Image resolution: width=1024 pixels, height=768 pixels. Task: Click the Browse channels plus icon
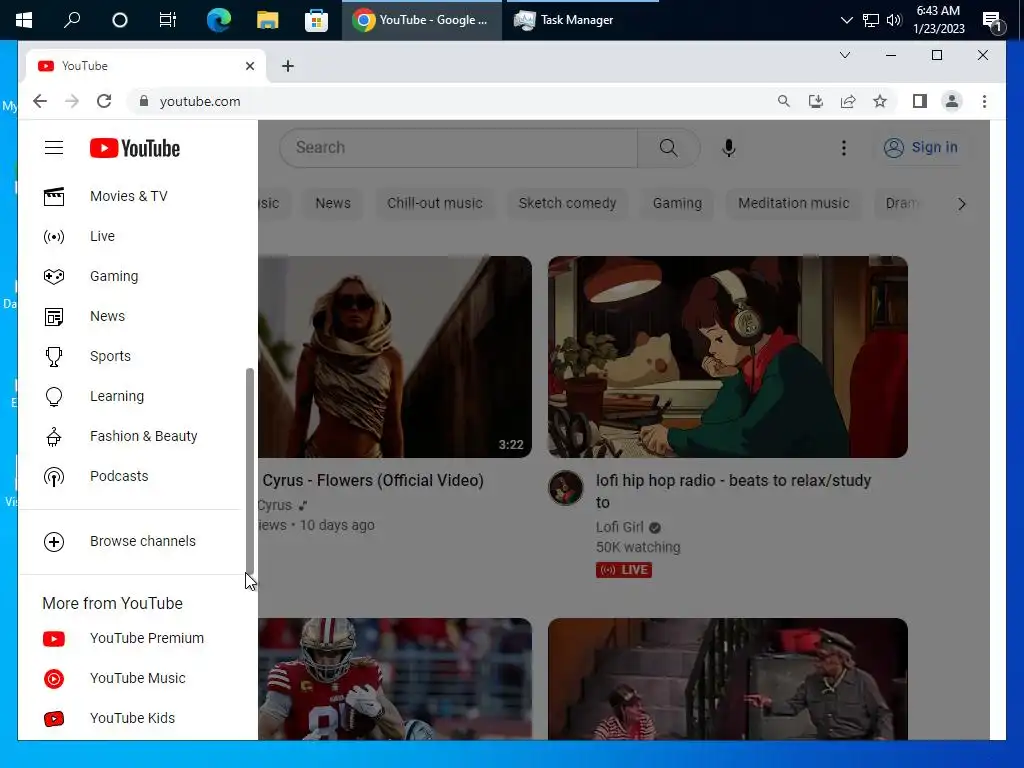coord(54,541)
